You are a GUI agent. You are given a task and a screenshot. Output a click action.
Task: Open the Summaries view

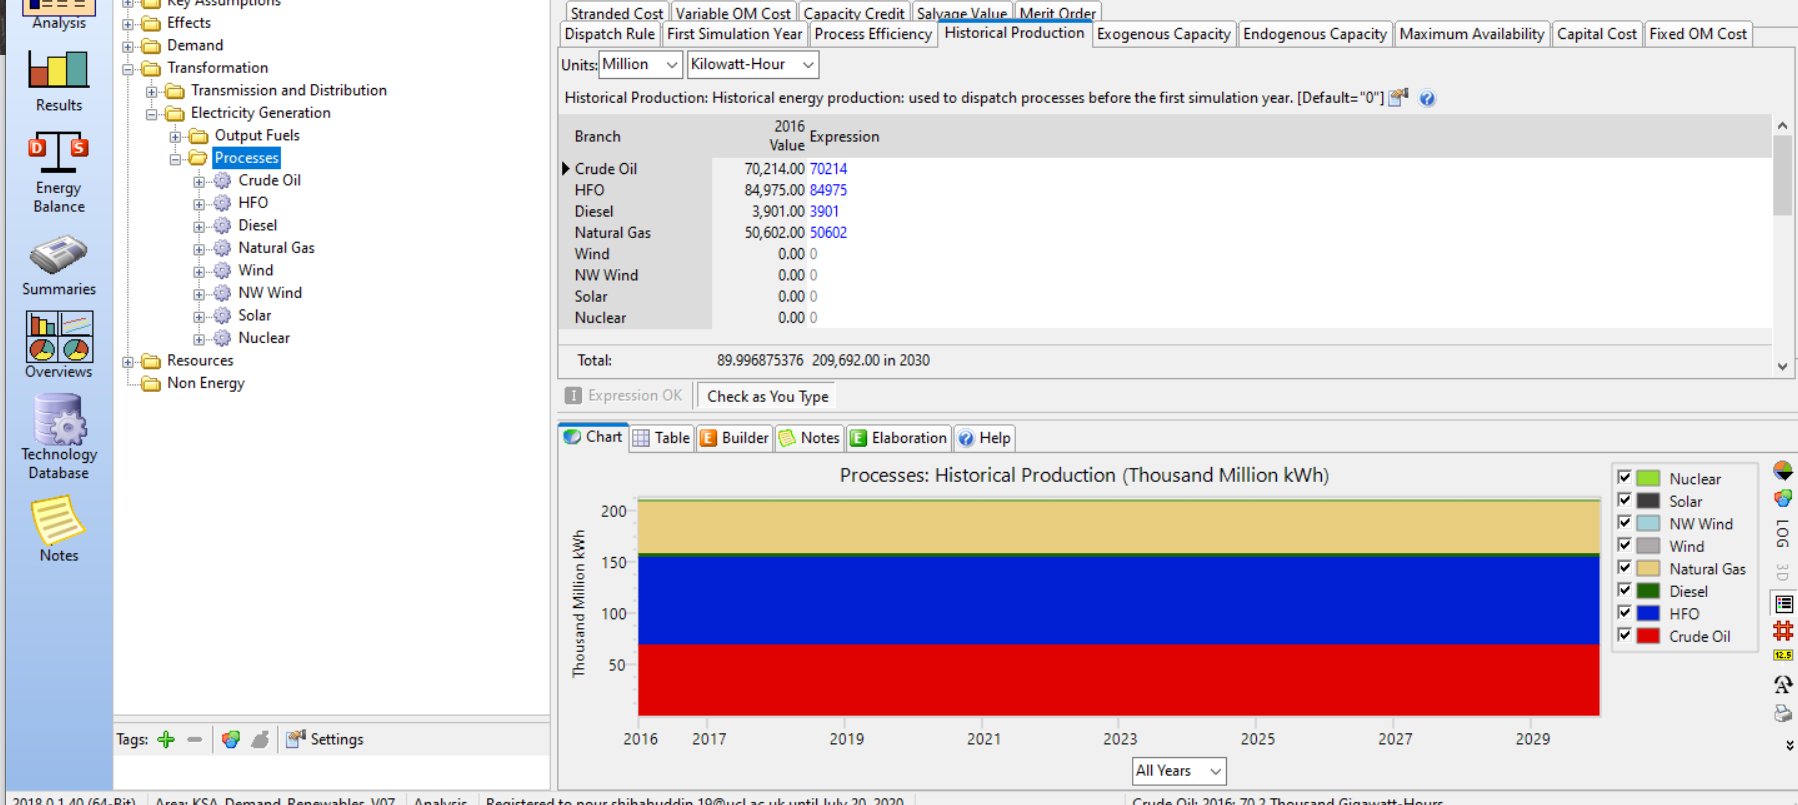[58, 266]
